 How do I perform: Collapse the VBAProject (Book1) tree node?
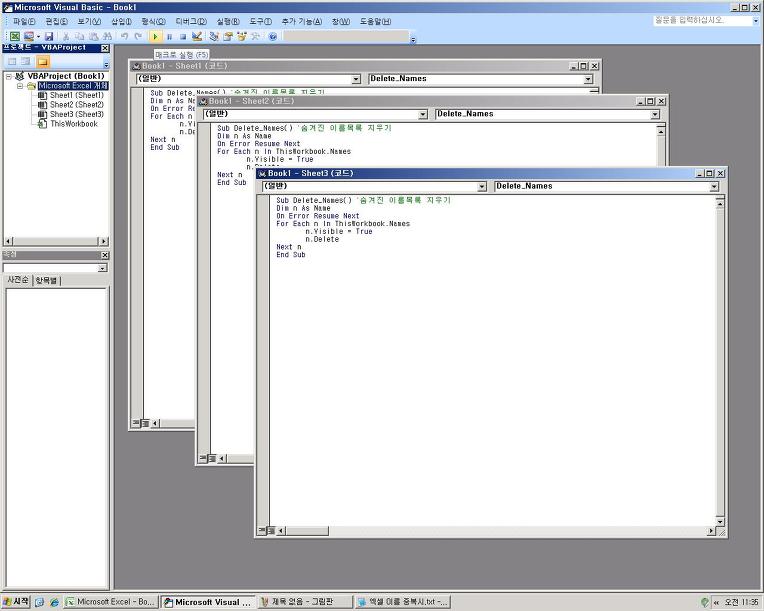pyautogui.click(x=10, y=76)
